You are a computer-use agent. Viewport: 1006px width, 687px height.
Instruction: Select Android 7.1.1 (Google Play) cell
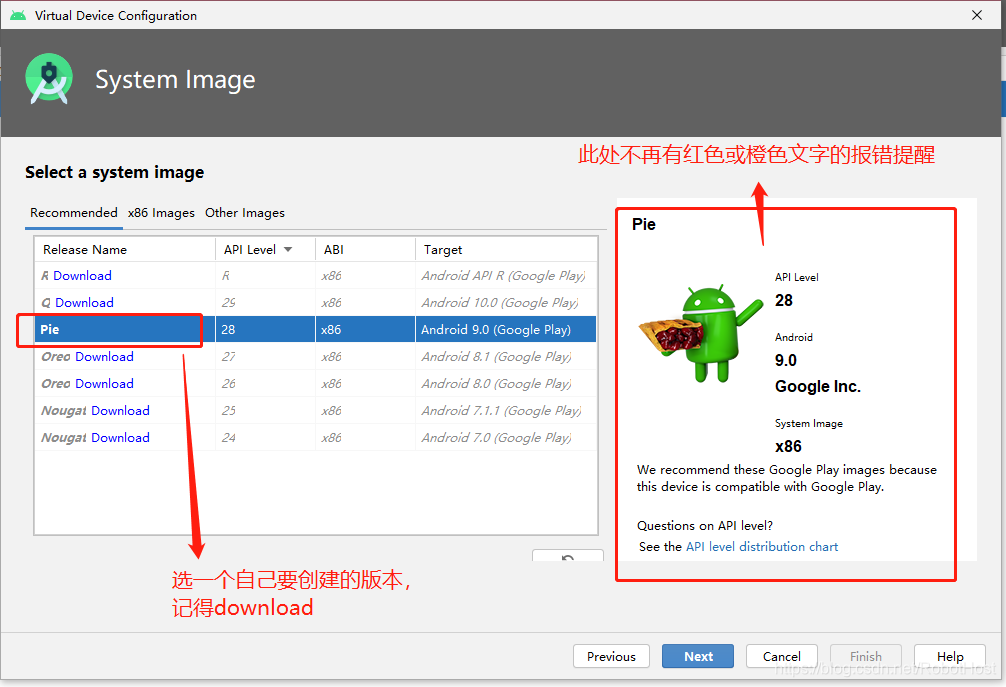pos(506,411)
